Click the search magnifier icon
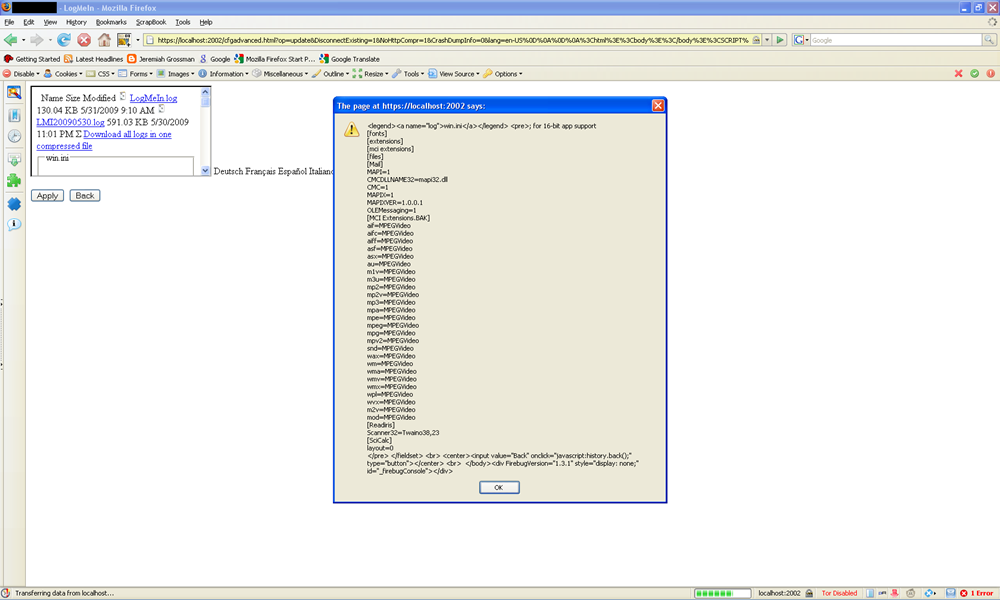This screenshot has width=1000, height=600. click(989, 40)
